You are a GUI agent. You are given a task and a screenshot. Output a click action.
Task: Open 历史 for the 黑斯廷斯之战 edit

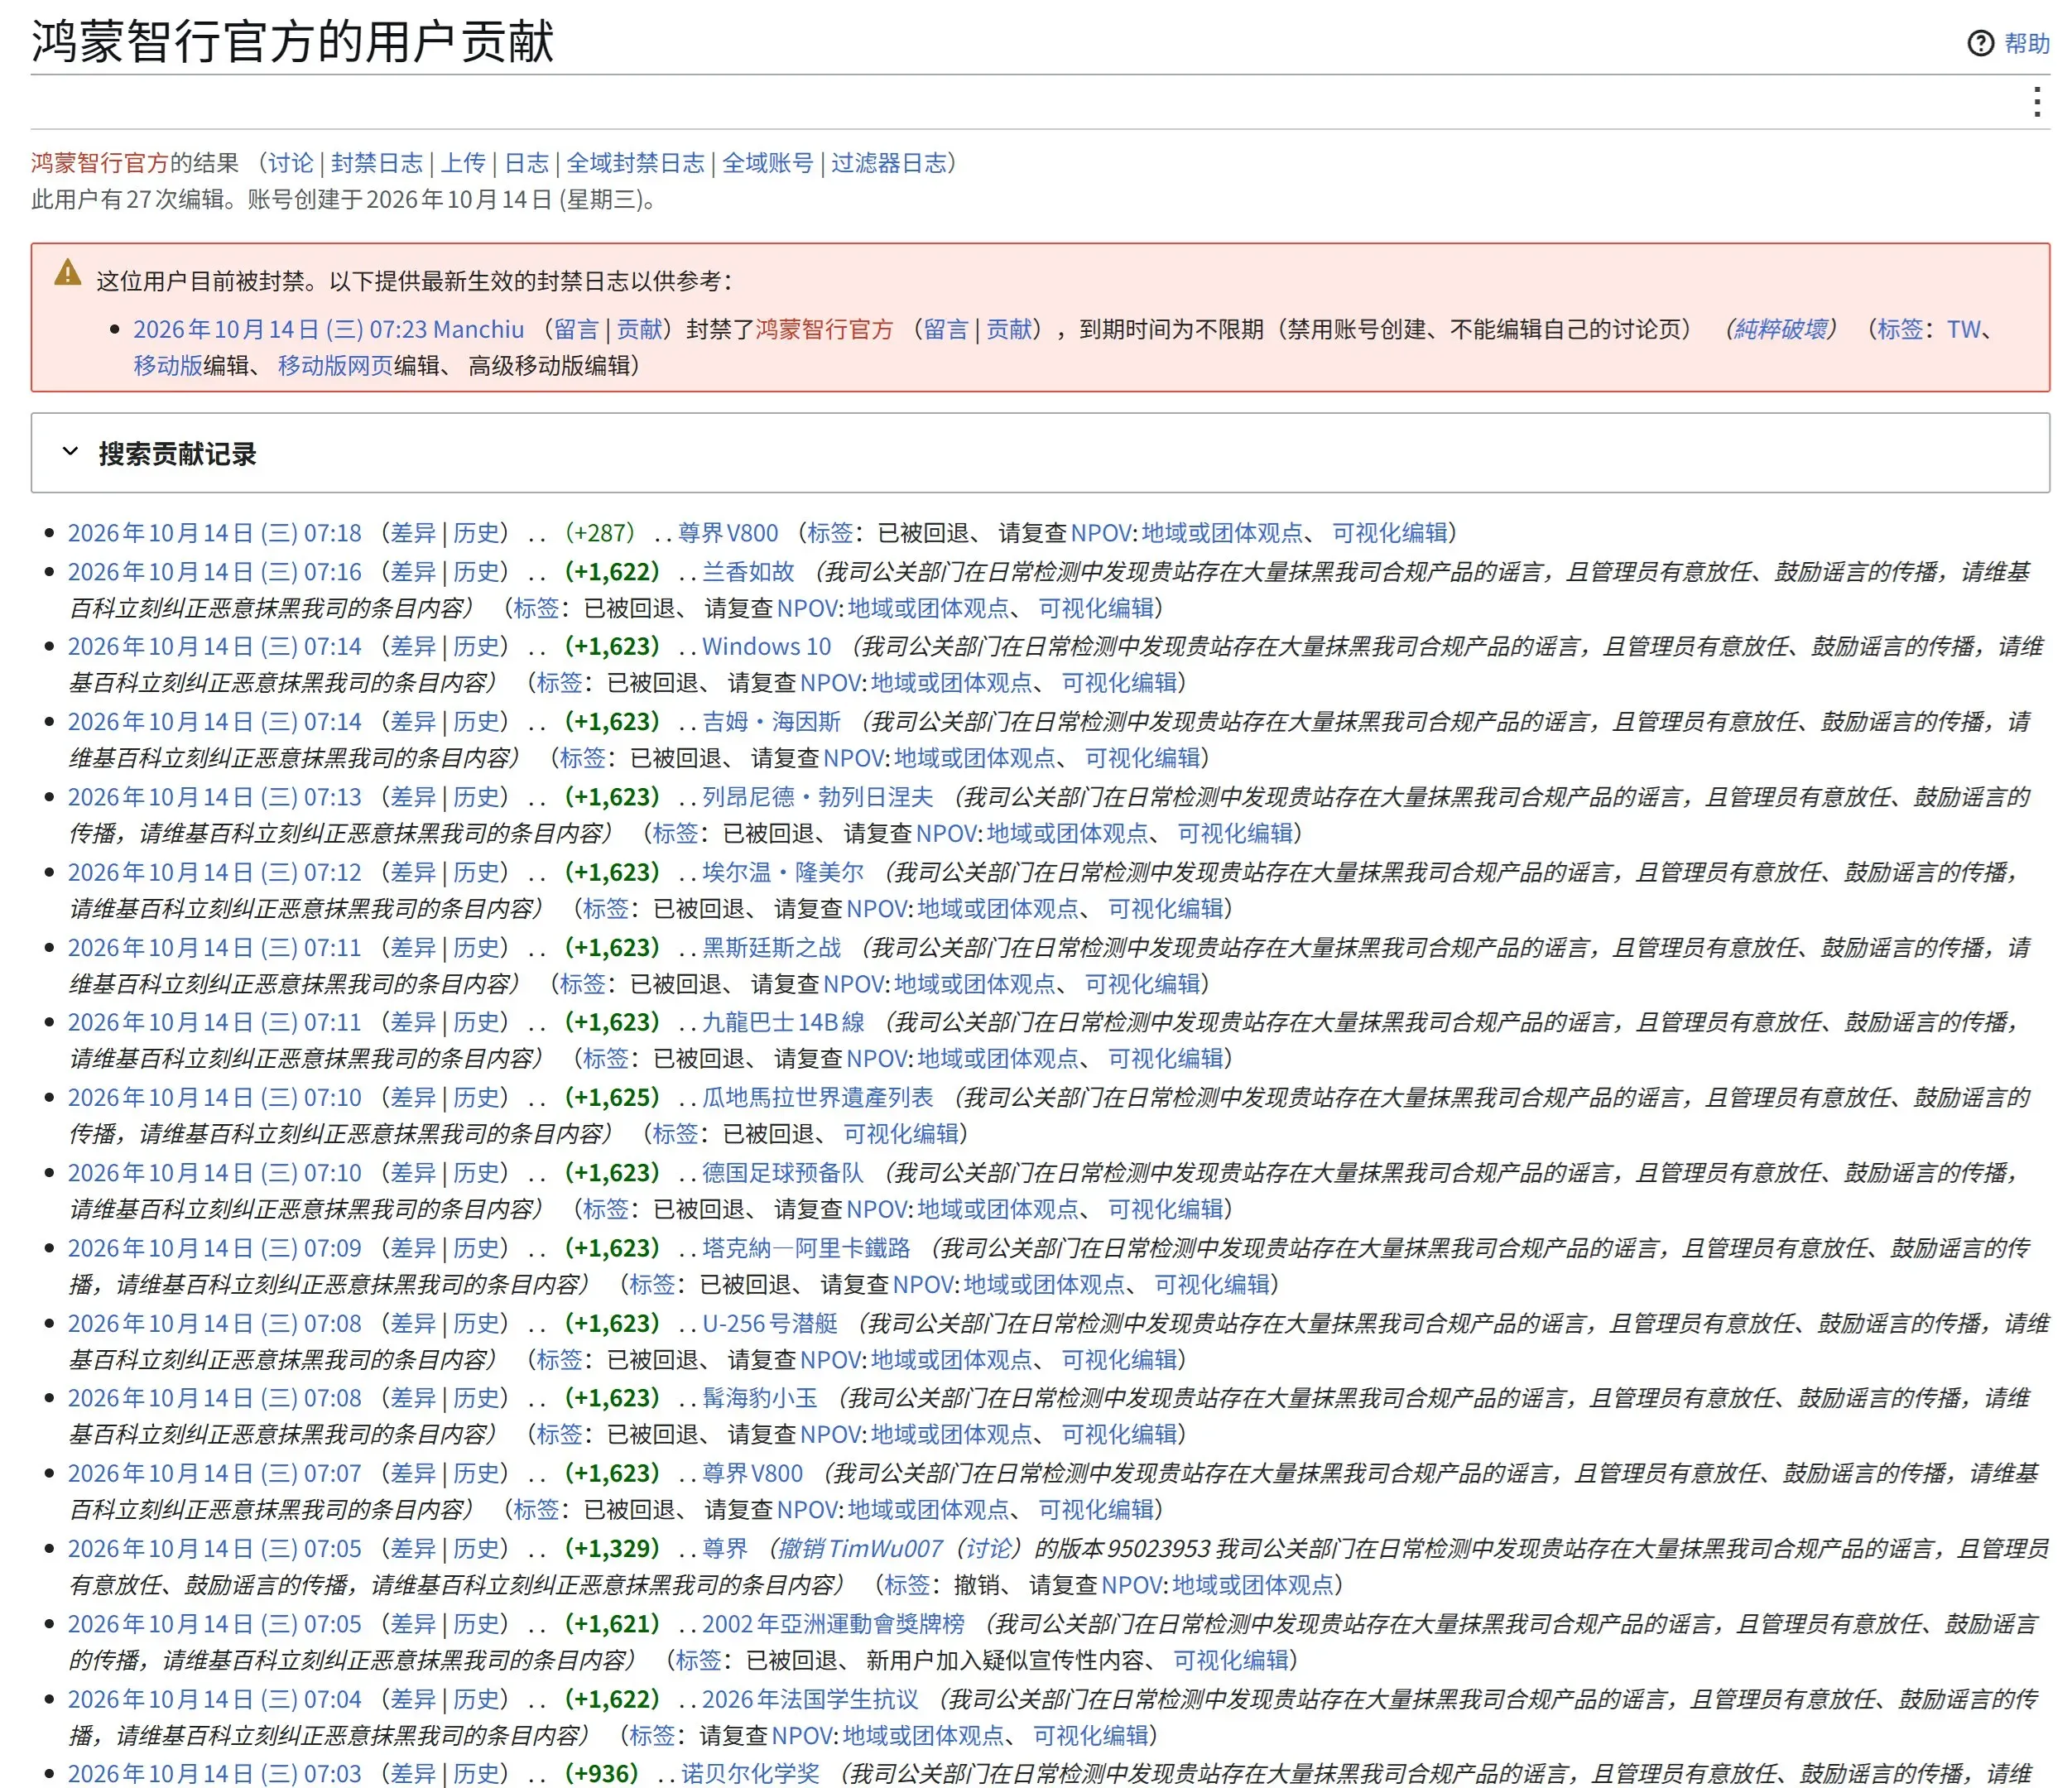click(x=476, y=948)
